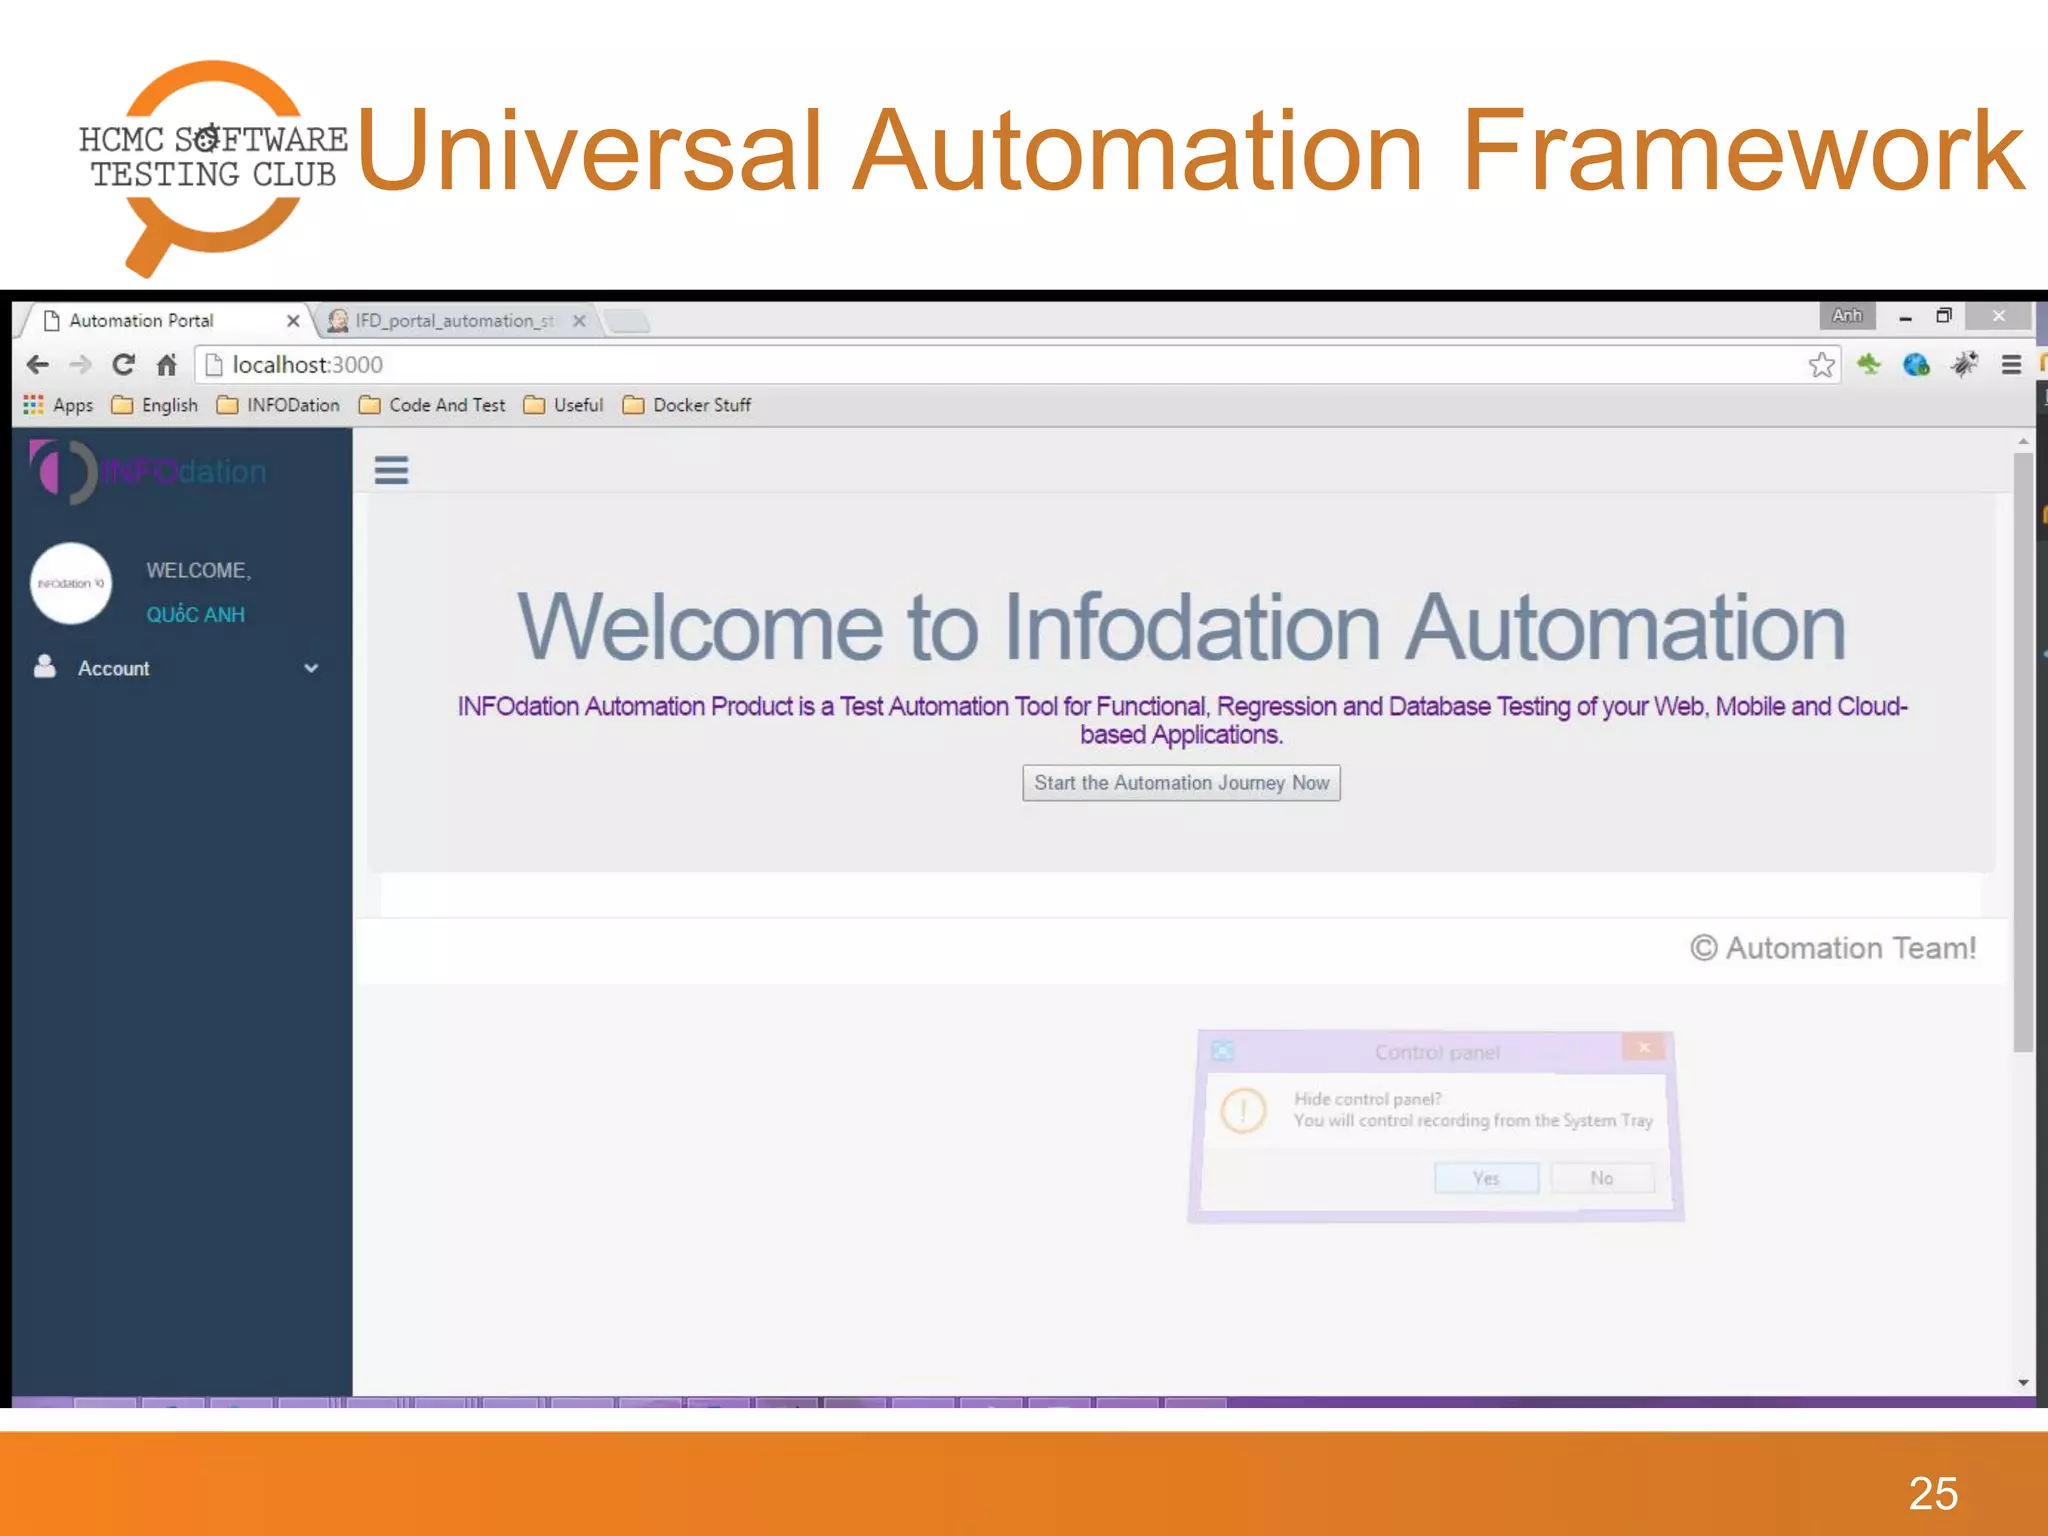This screenshot has height=1536, width=2048.
Task: Open the green extension icon
Action: [x=1868, y=364]
